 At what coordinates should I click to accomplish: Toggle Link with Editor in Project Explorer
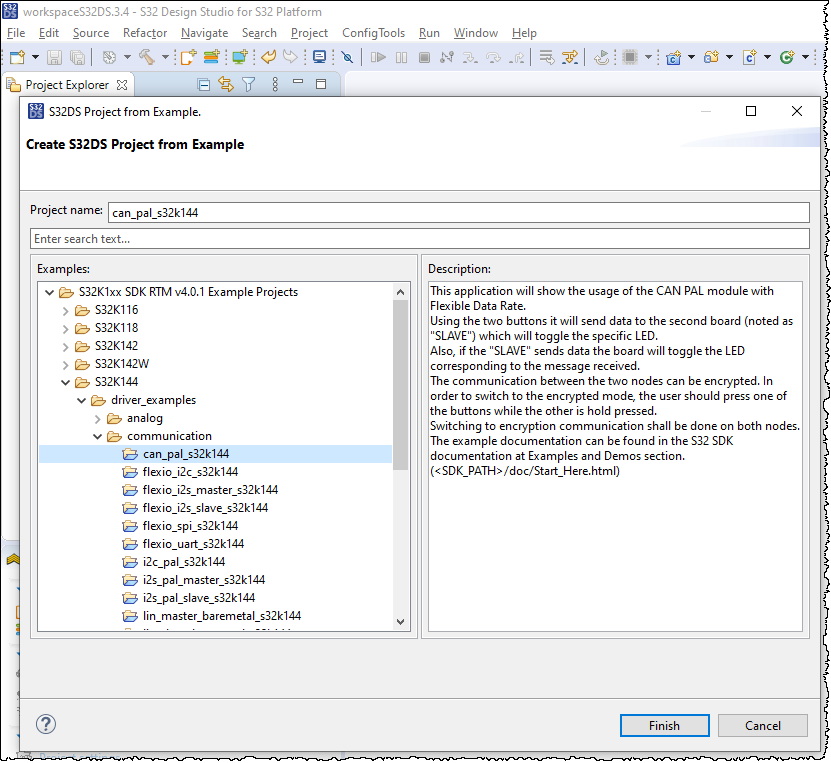(x=226, y=84)
